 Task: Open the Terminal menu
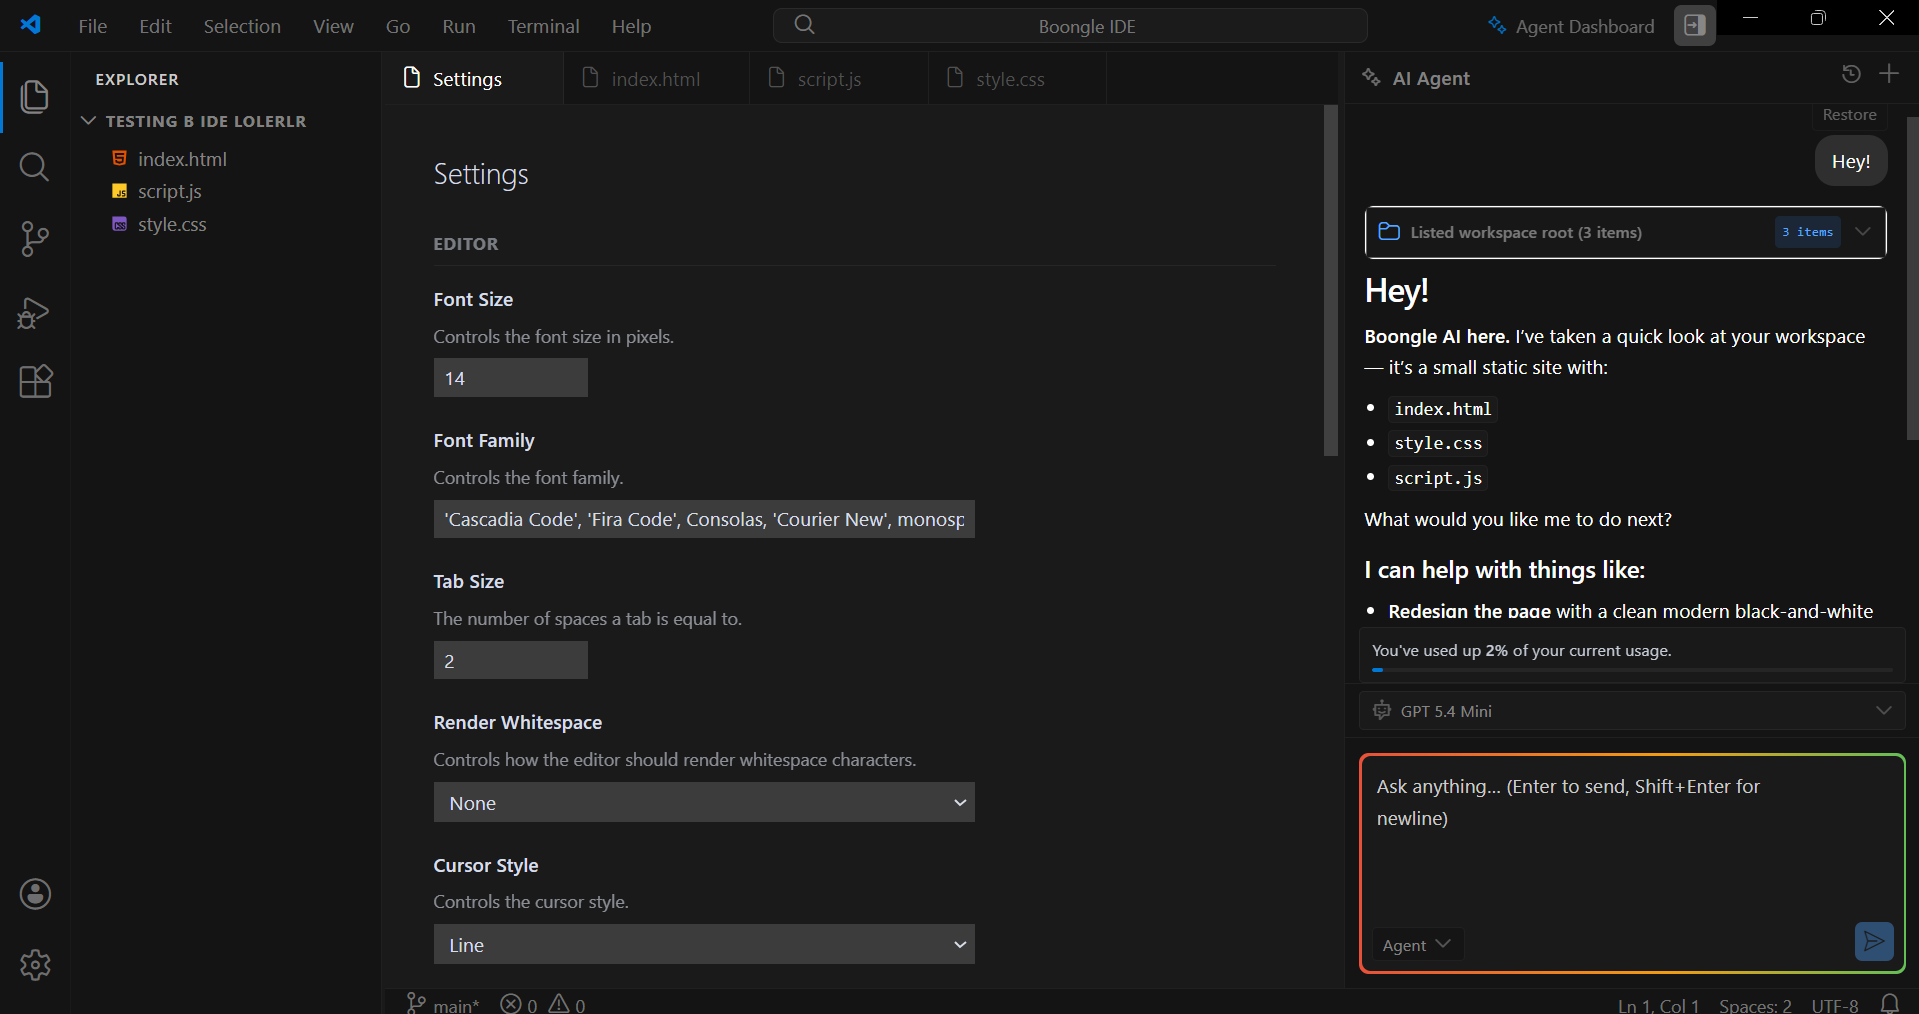[x=543, y=26]
